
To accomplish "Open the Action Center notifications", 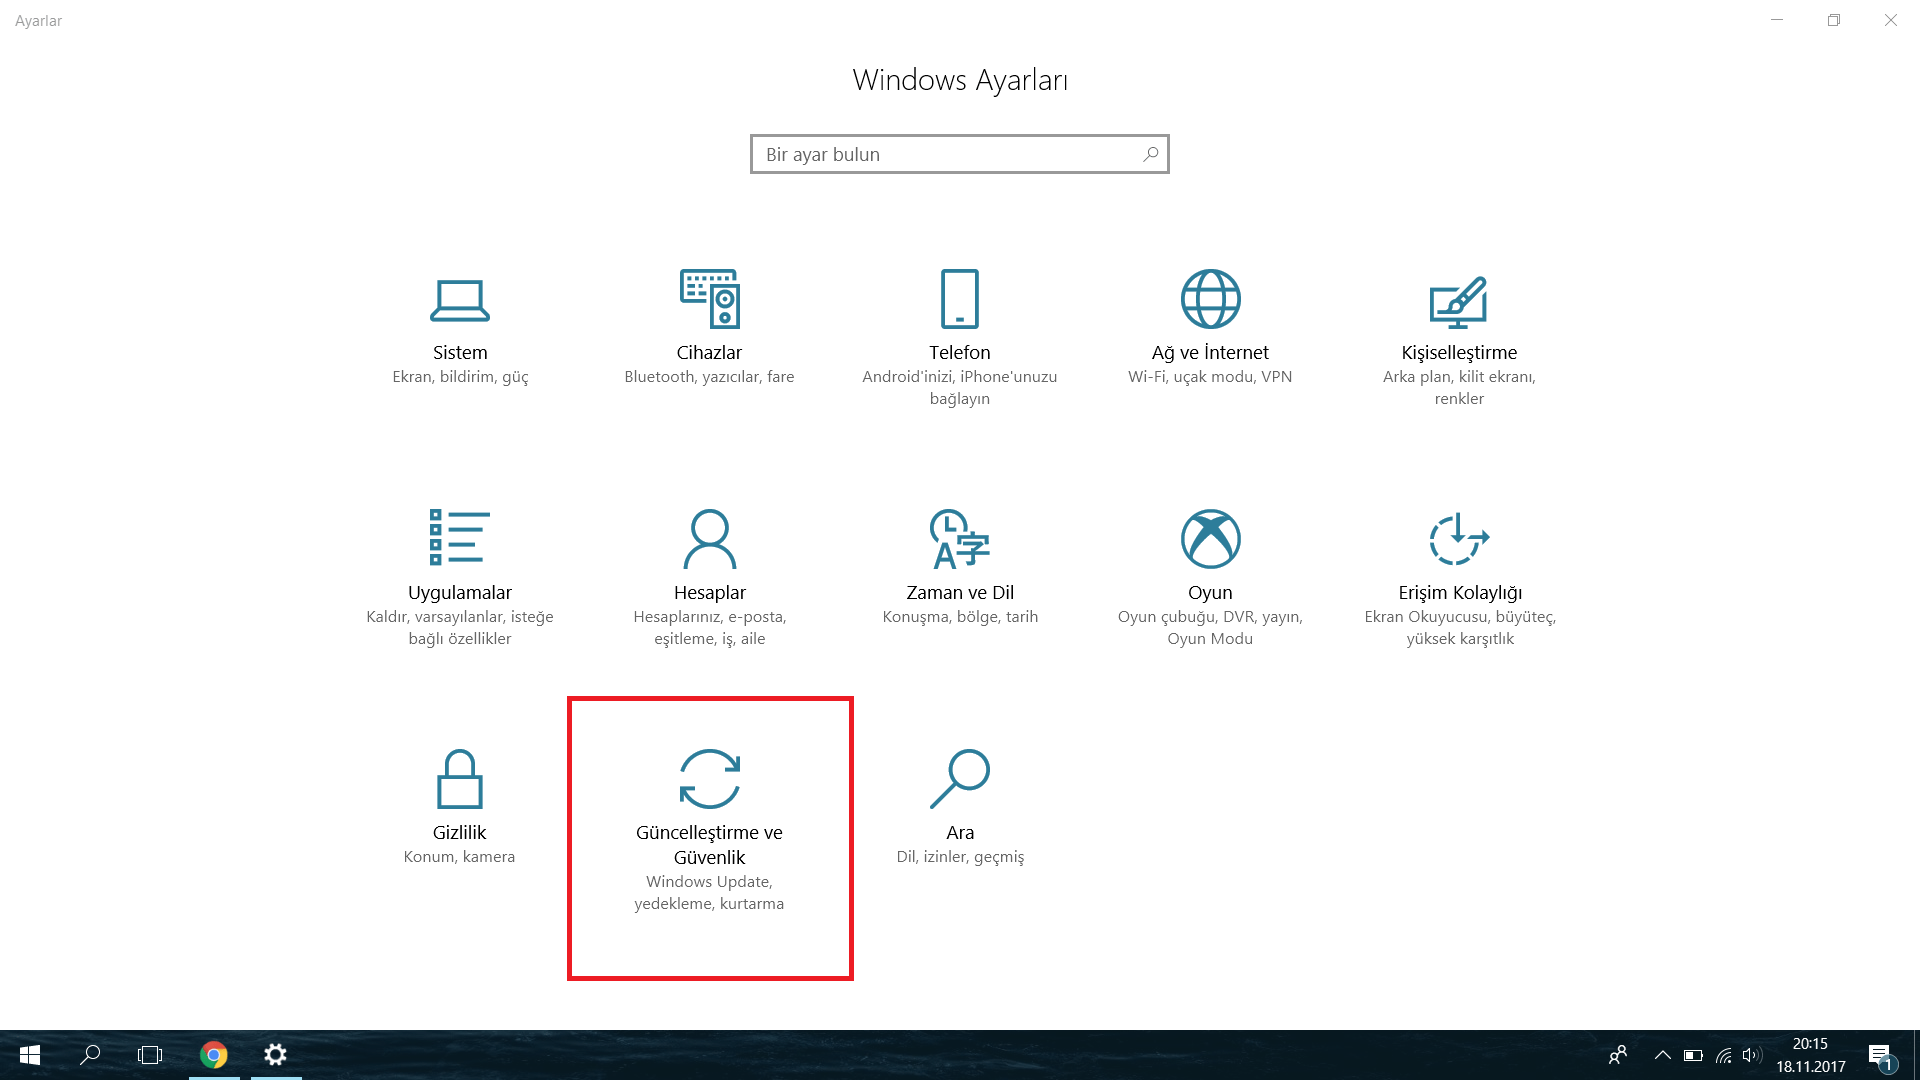I will 1880,1055.
